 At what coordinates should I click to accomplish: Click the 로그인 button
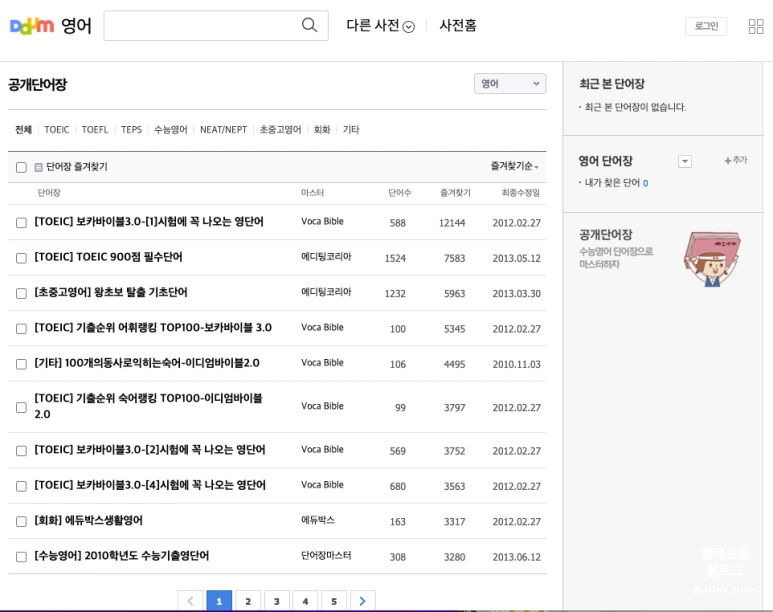[706, 26]
